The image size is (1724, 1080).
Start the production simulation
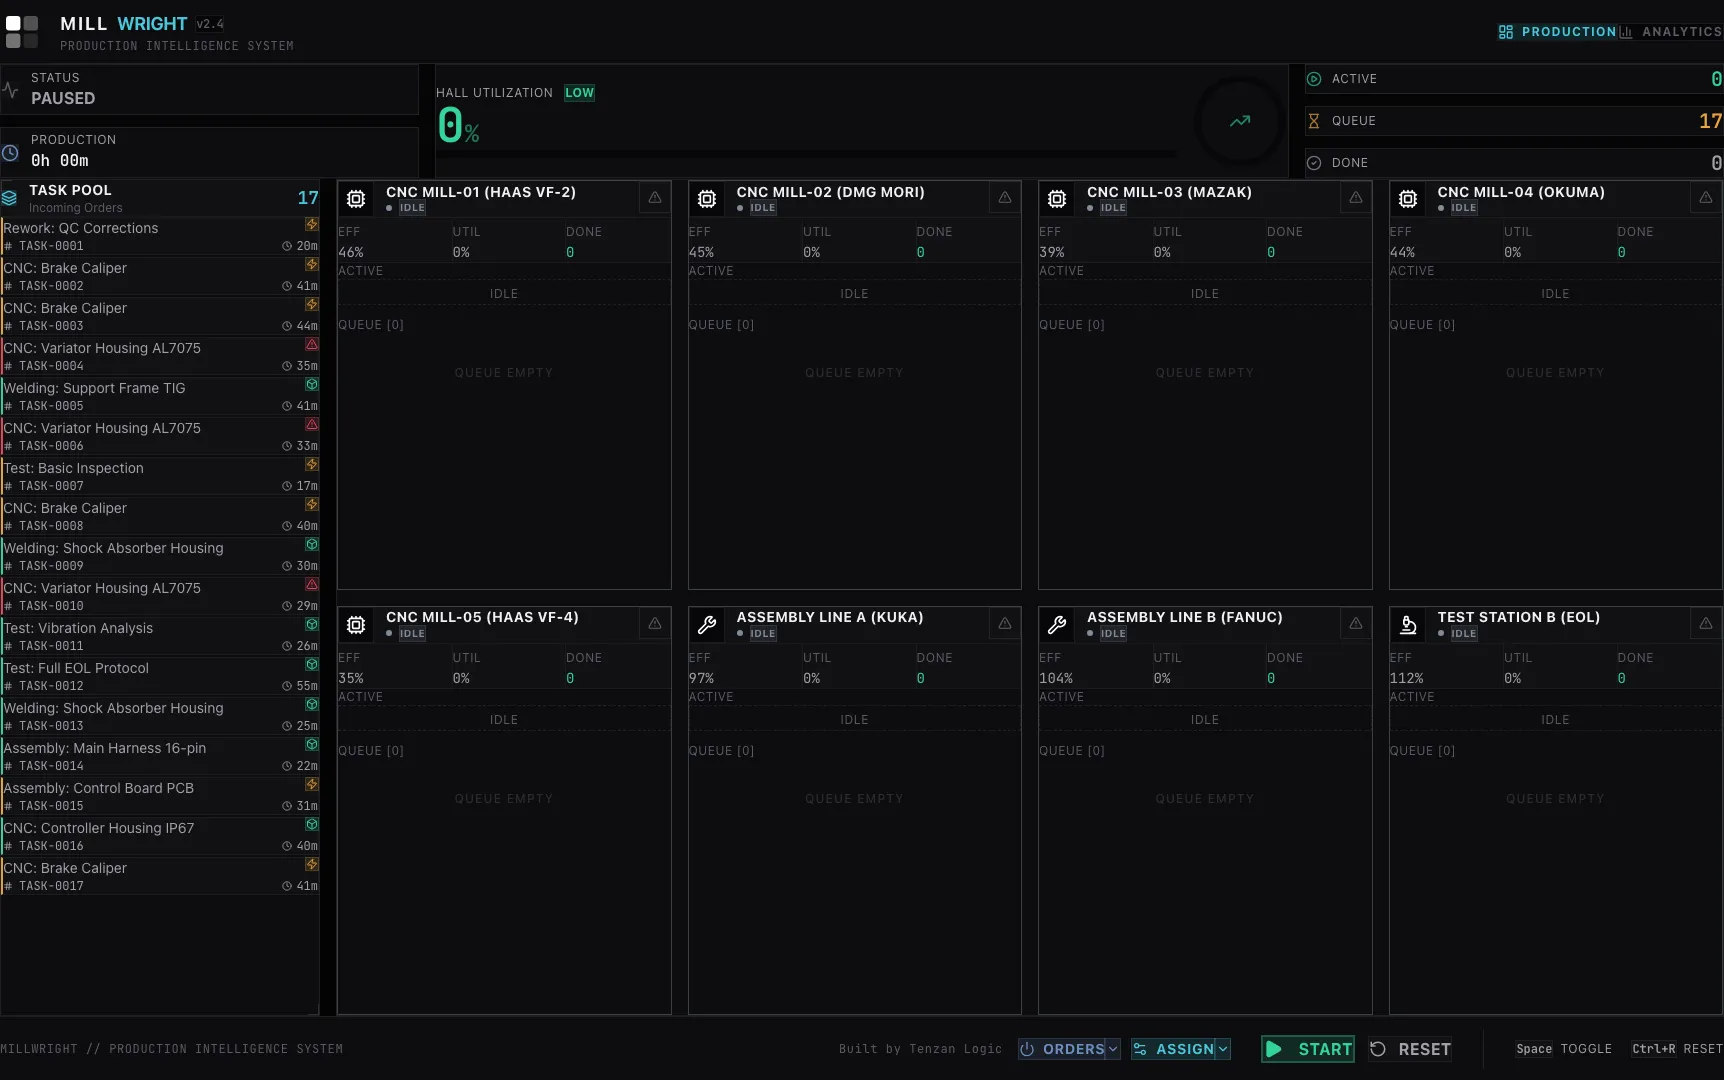coord(1308,1049)
